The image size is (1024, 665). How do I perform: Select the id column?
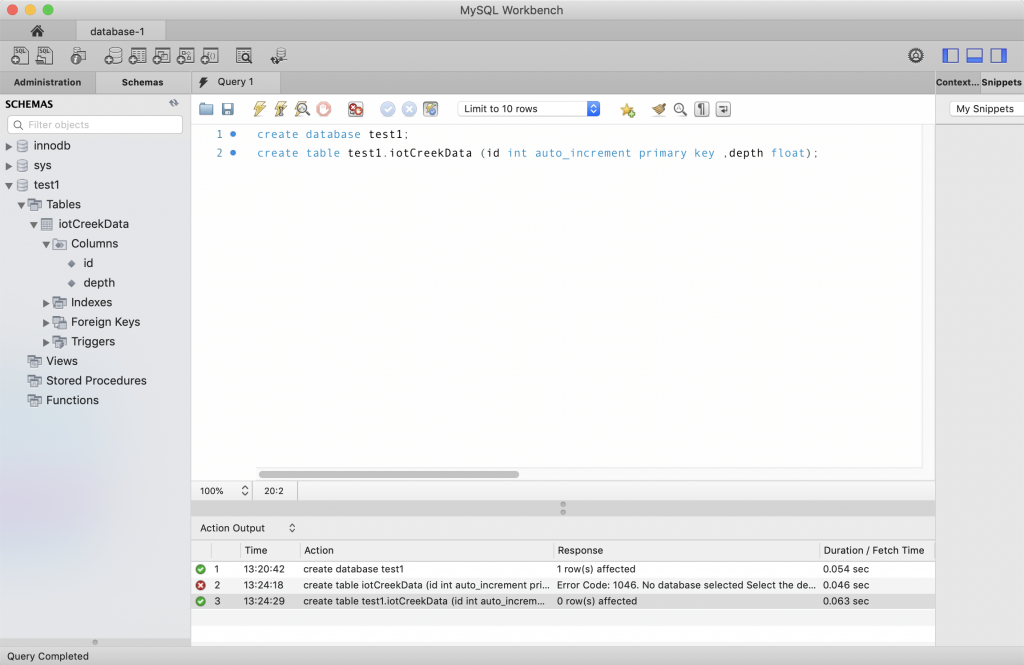[x=88, y=263]
